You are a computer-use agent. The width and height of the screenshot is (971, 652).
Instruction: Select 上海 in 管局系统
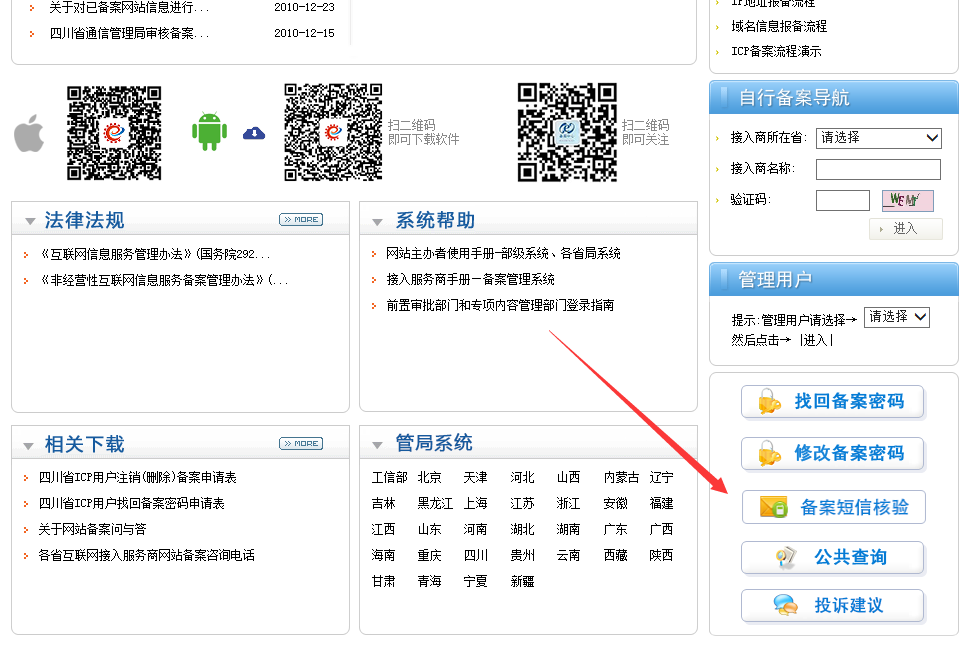coord(476,503)
